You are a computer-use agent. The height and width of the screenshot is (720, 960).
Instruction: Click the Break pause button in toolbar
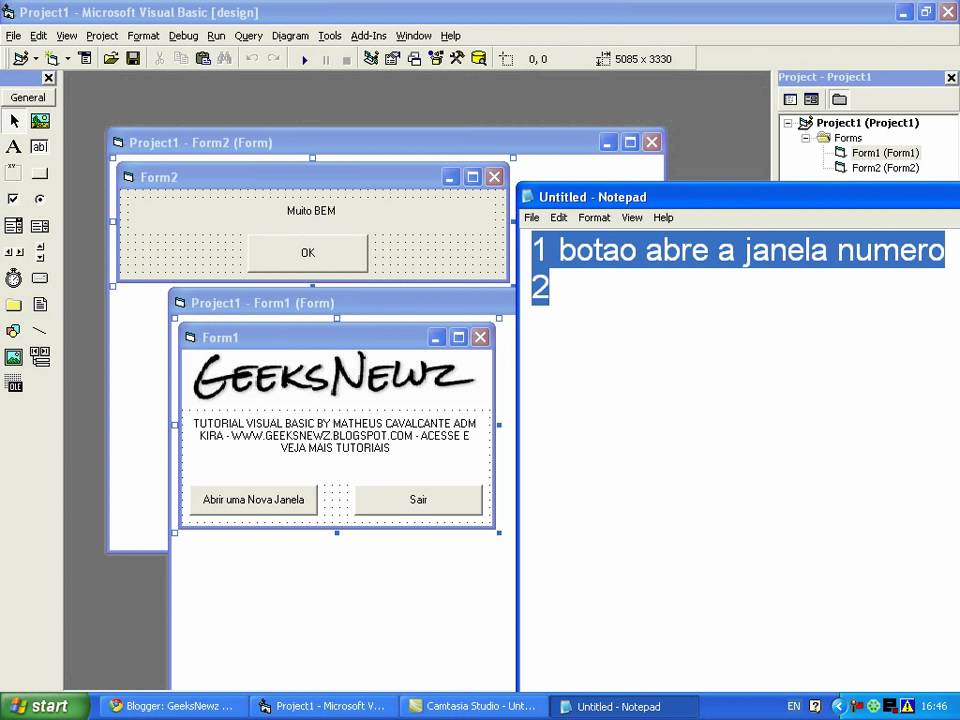click(x=326, y=59)
